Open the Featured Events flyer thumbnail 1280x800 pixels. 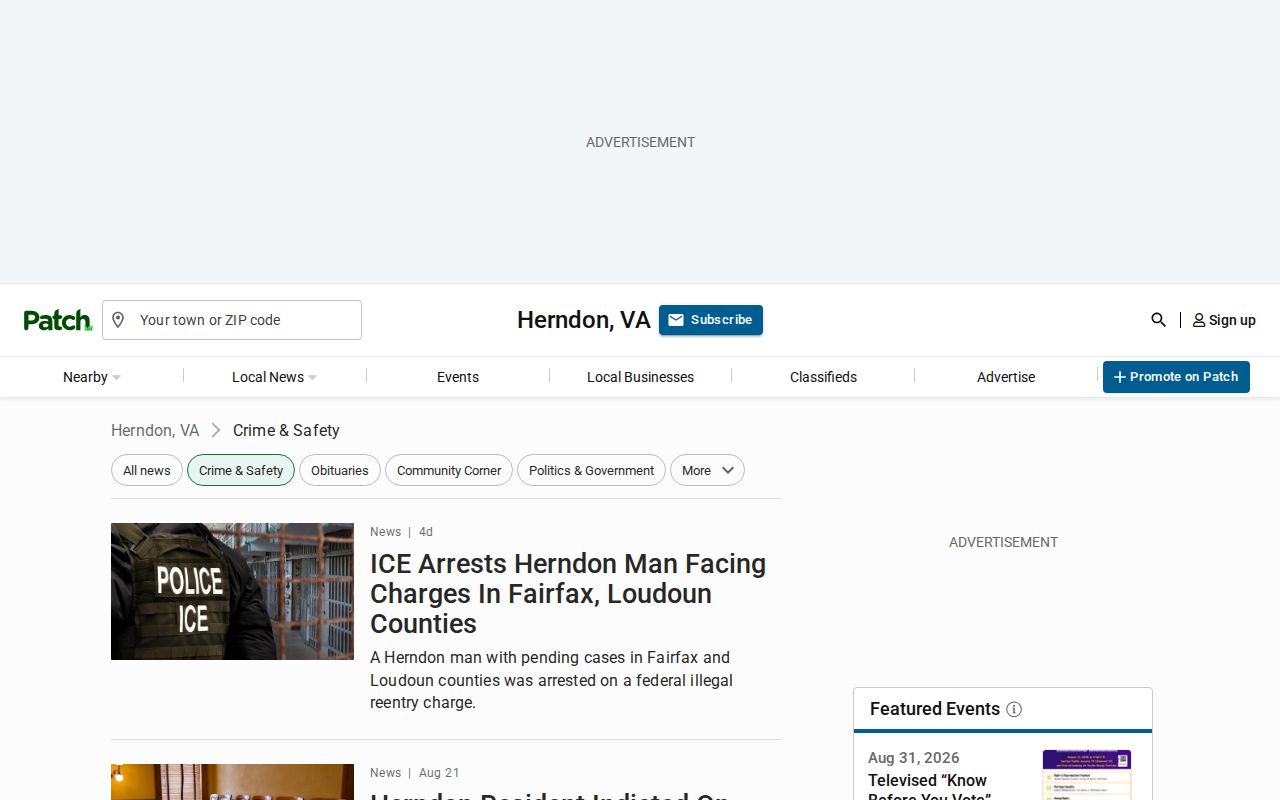(1087, 775)
